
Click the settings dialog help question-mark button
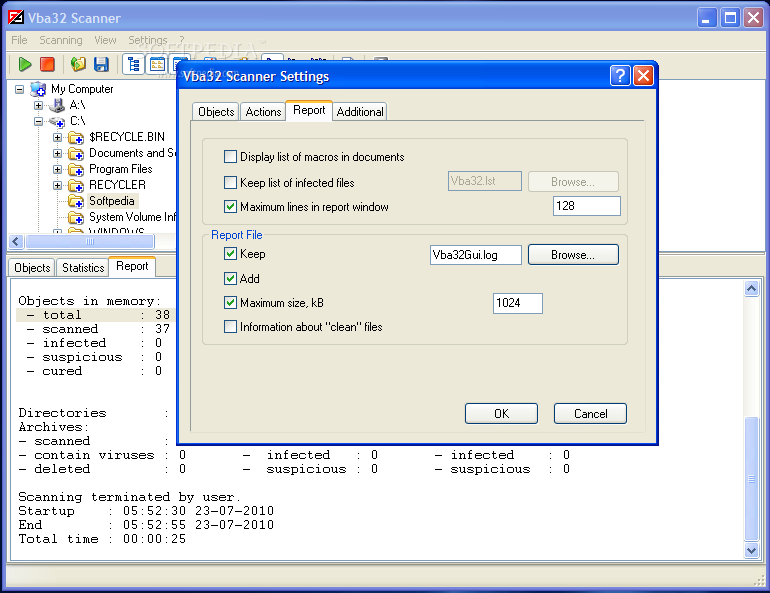620,76
